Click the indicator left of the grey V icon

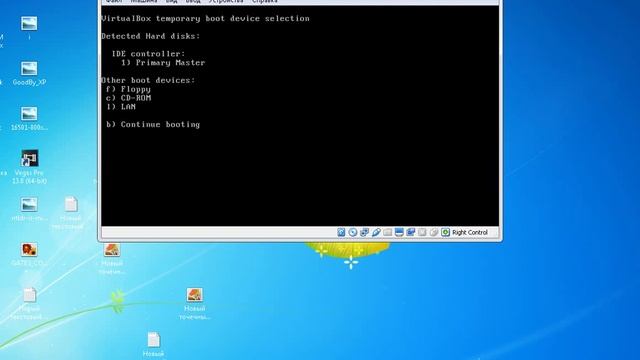(411, 232)
